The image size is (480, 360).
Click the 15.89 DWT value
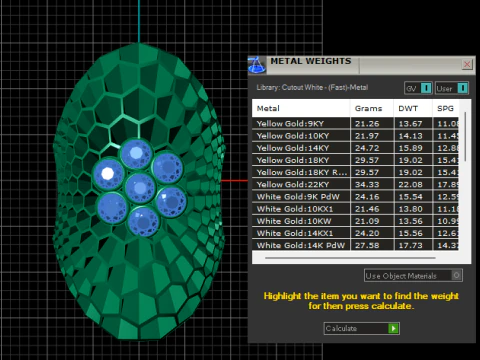tap(410, 148)
